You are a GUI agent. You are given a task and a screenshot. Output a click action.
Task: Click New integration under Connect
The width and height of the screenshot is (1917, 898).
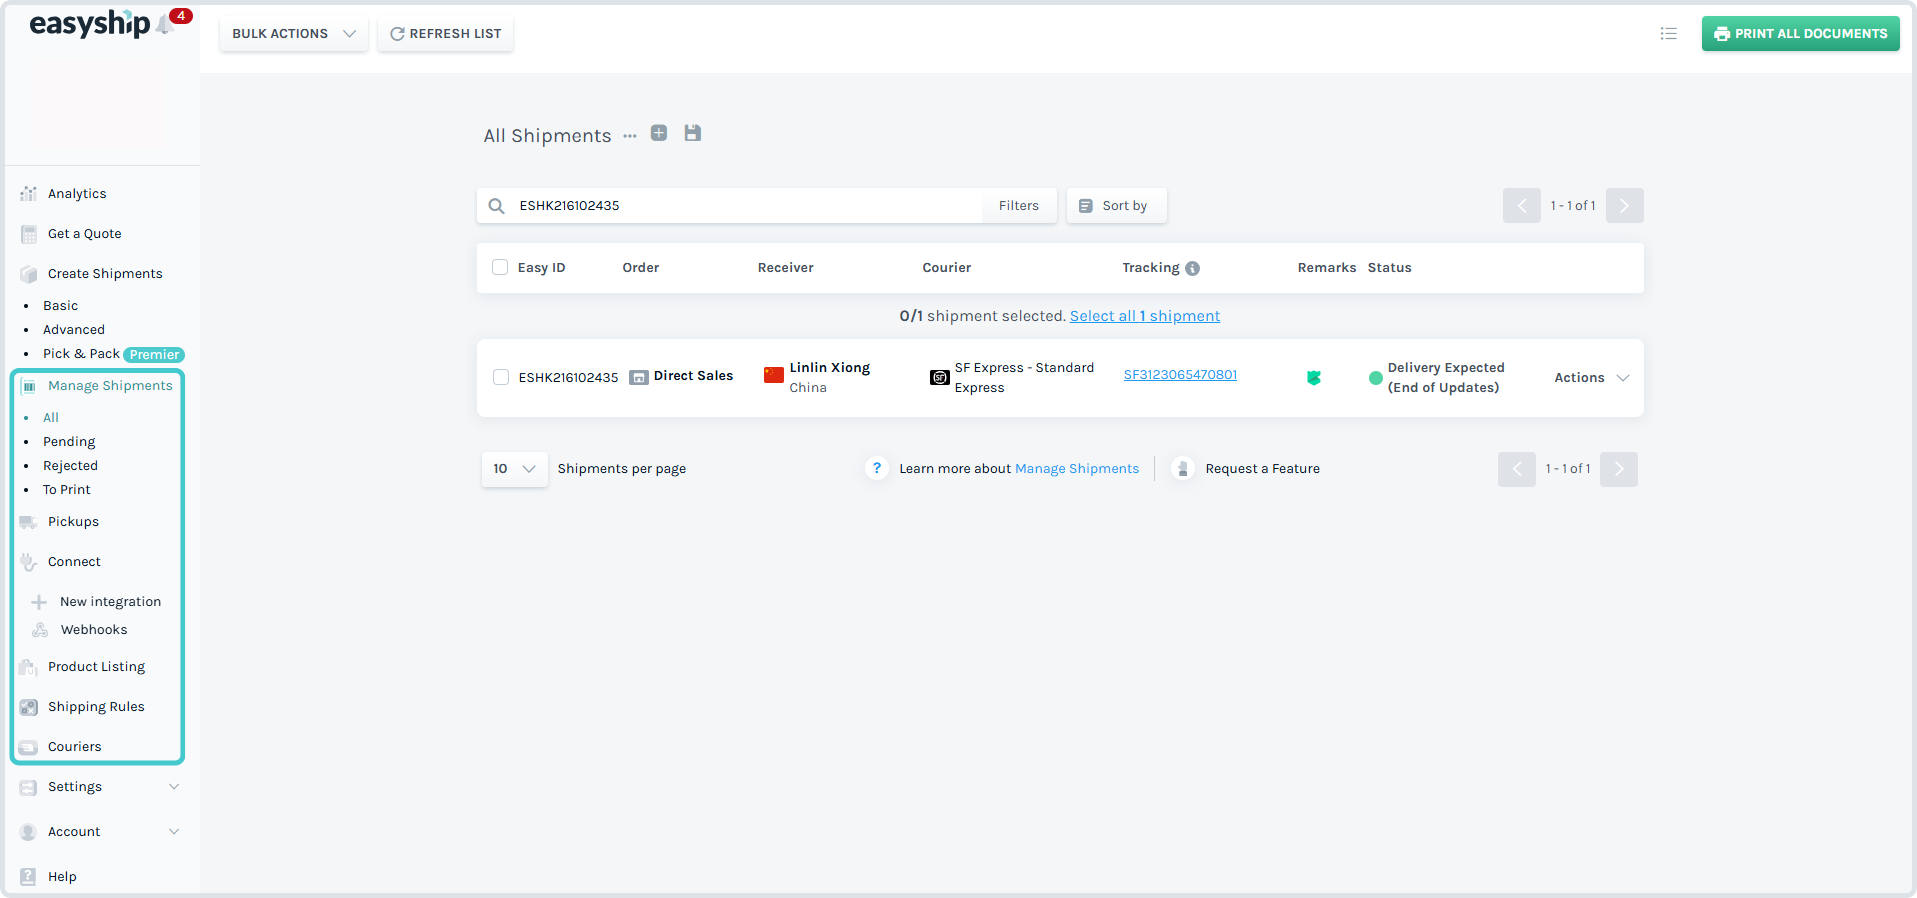point(110,602)
